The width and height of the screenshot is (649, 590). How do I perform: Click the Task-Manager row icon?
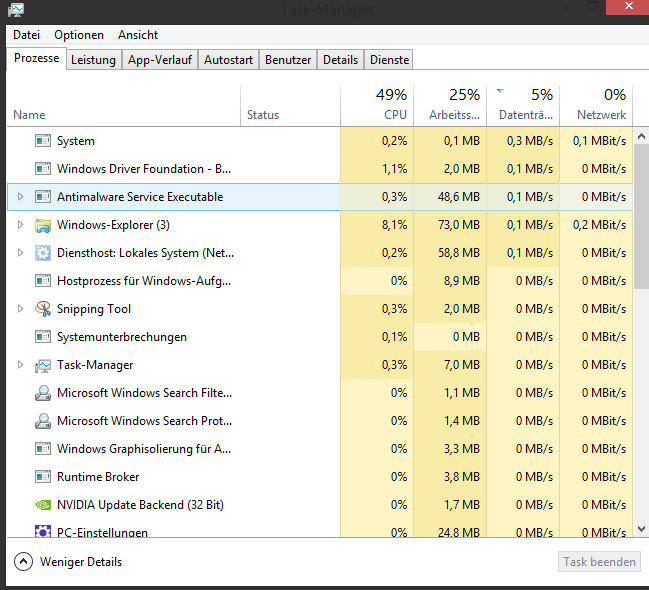pyautogui.click(x=43, y=365)
